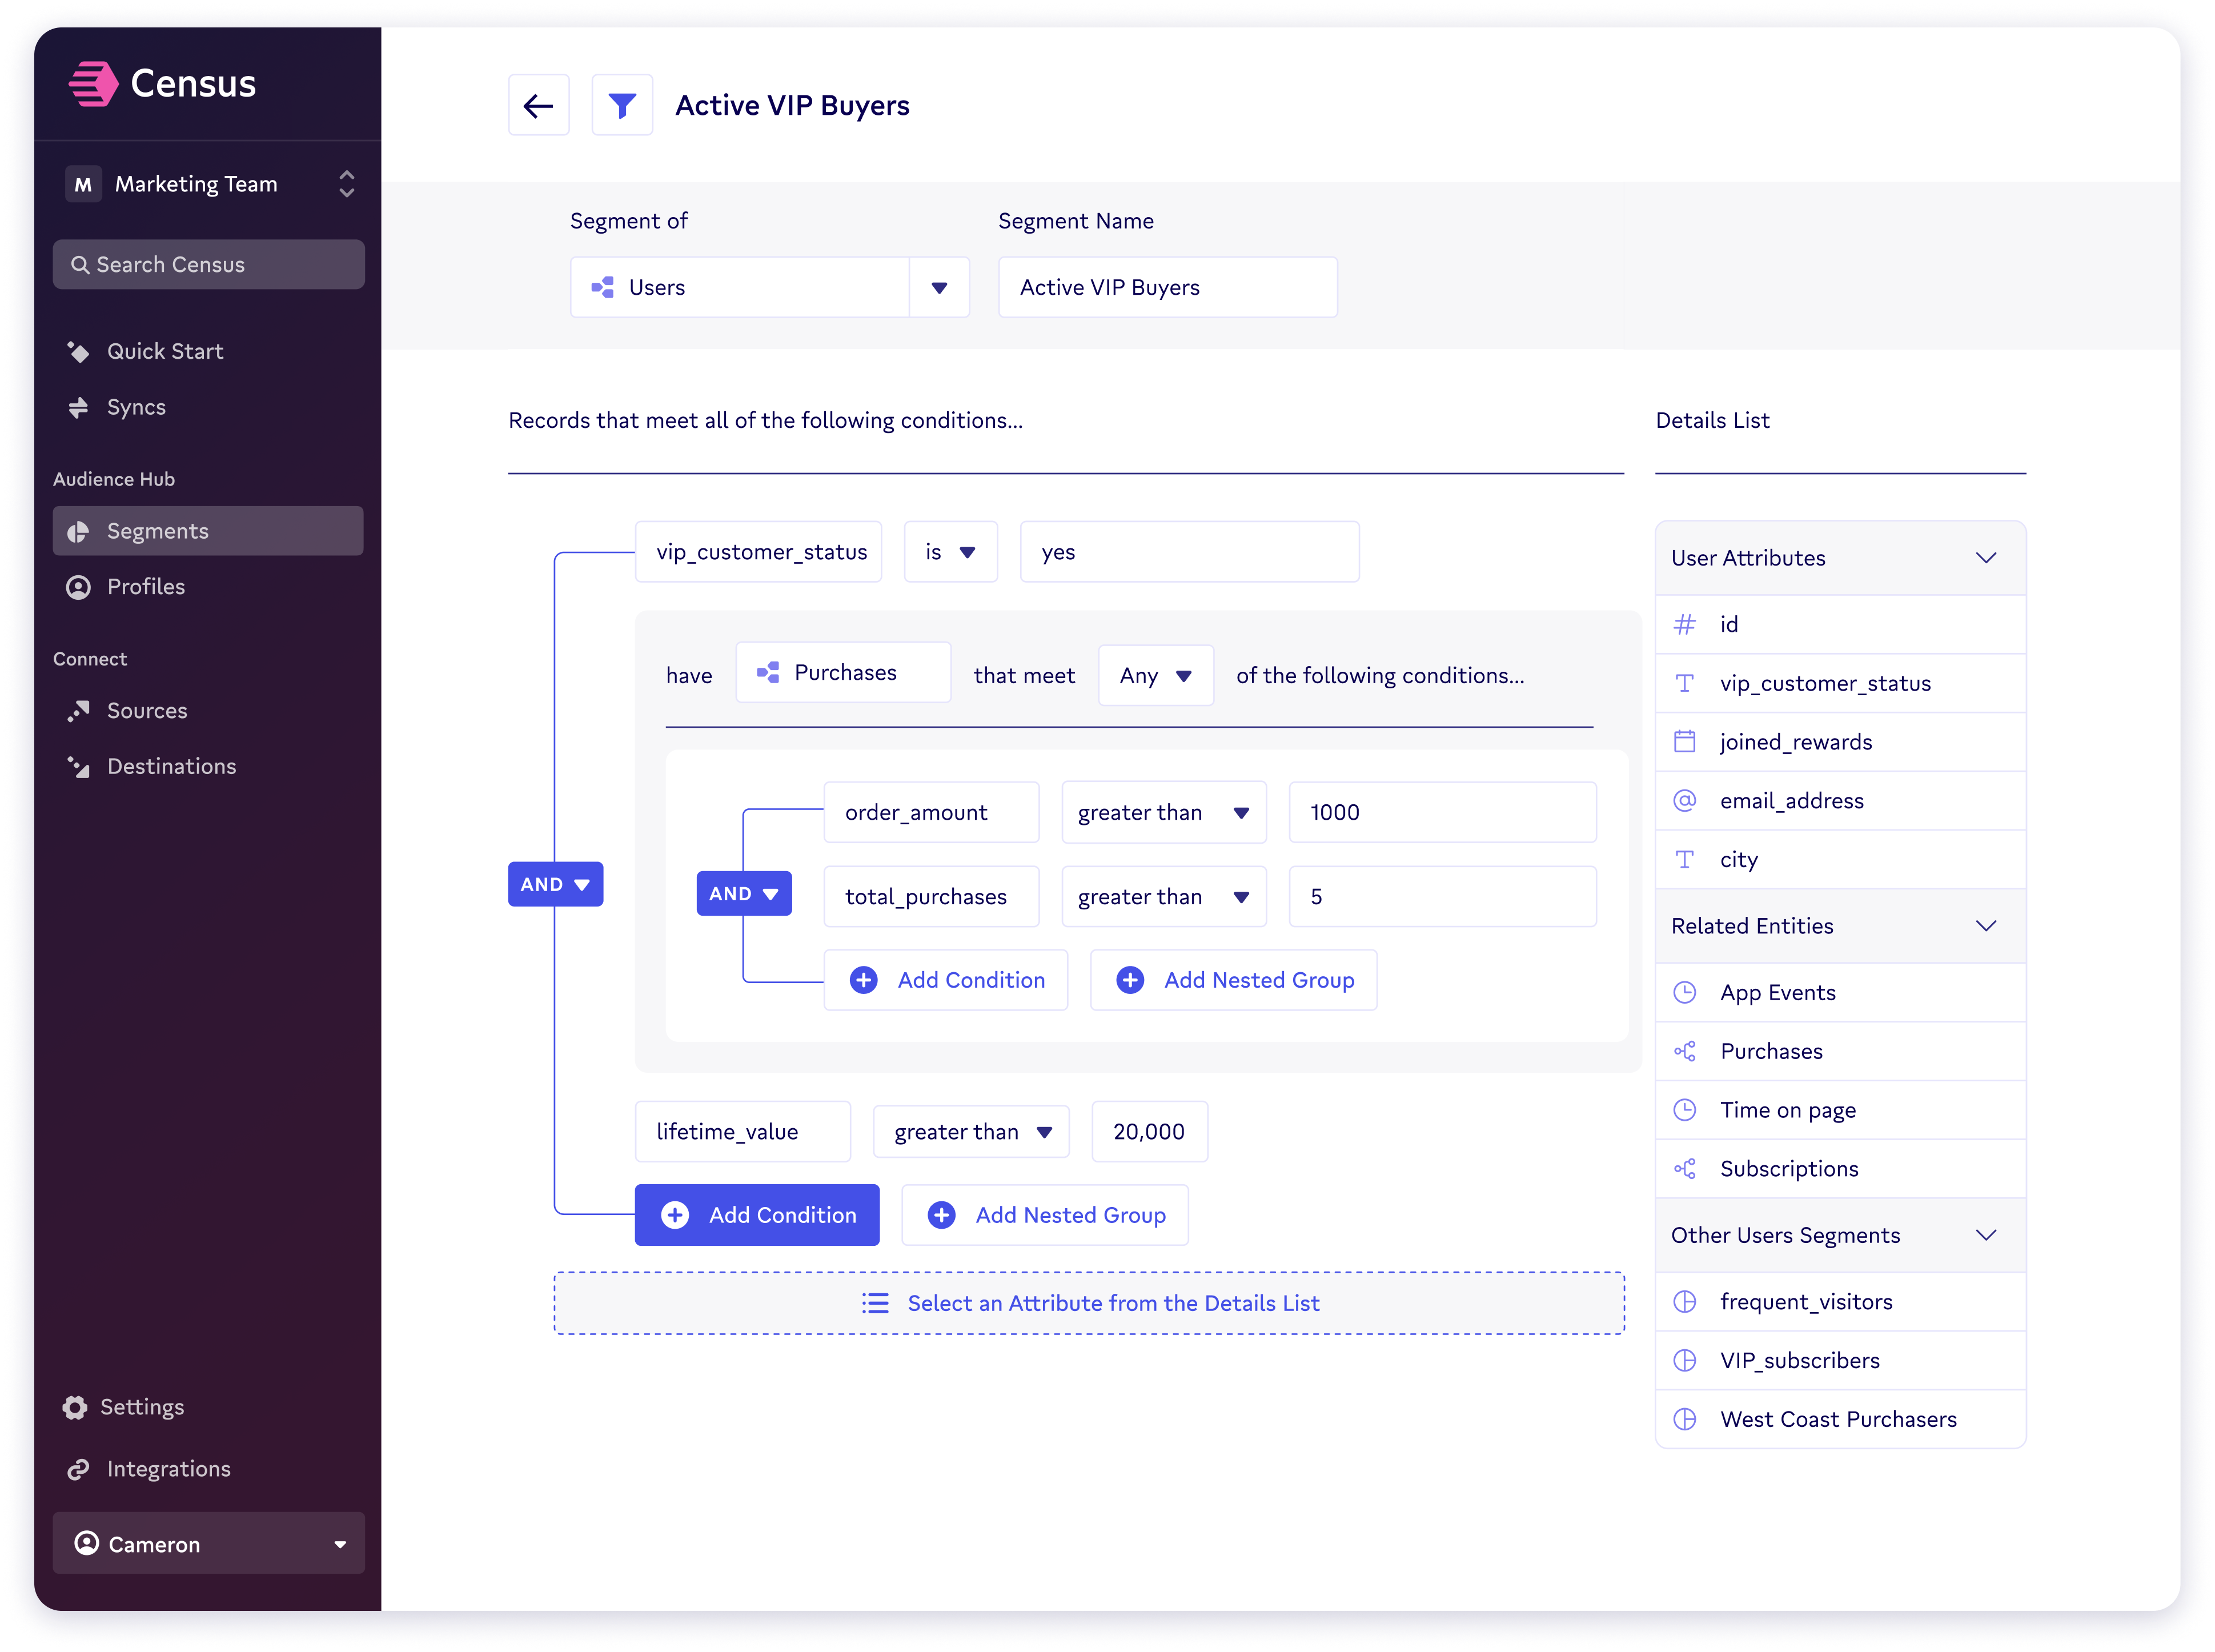Click the list icon in Select an Attribute bar
This screenshot has height=1652, width=2215.
click(875, 1303)
